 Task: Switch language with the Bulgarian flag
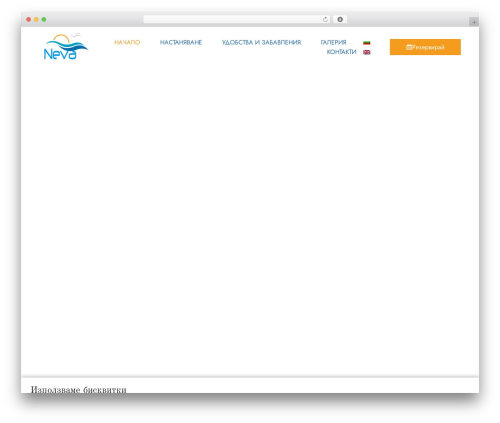point(367,43)
